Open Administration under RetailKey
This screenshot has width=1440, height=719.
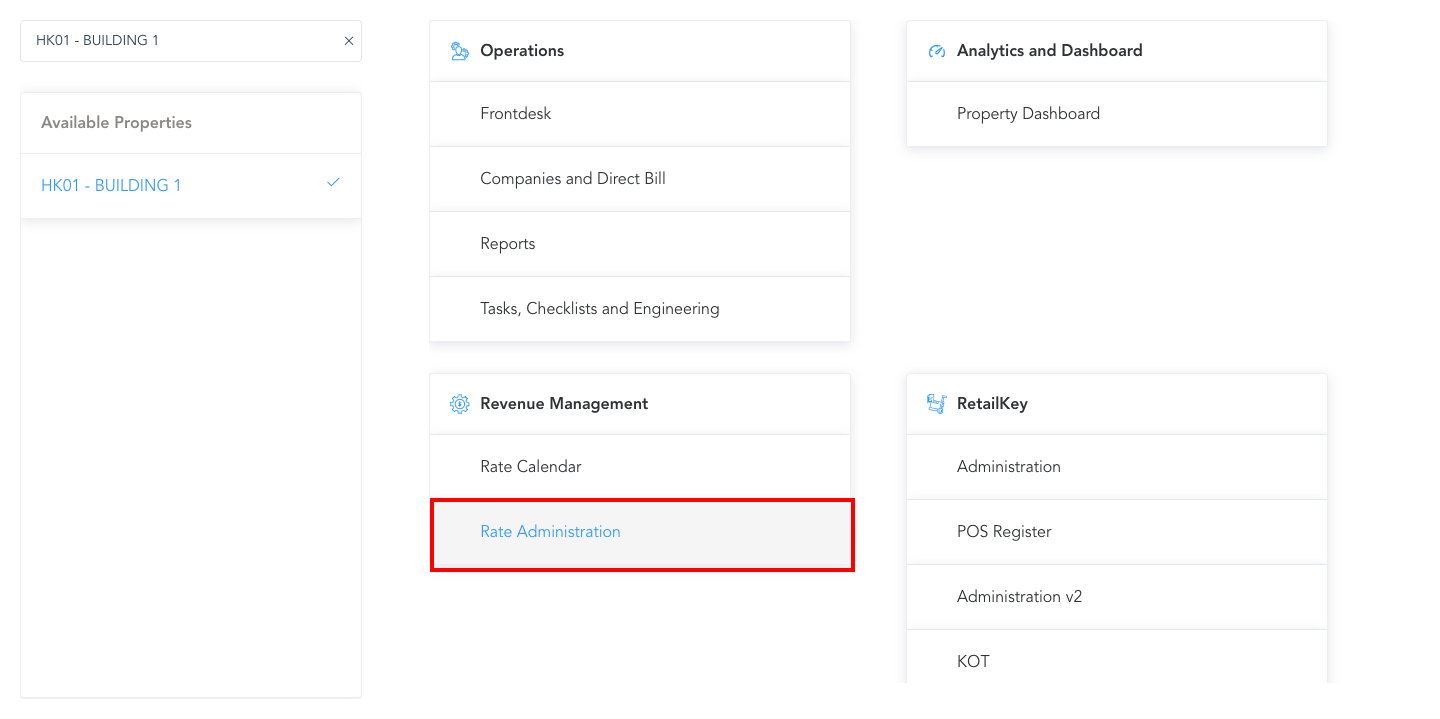[x=1008, y=466]
